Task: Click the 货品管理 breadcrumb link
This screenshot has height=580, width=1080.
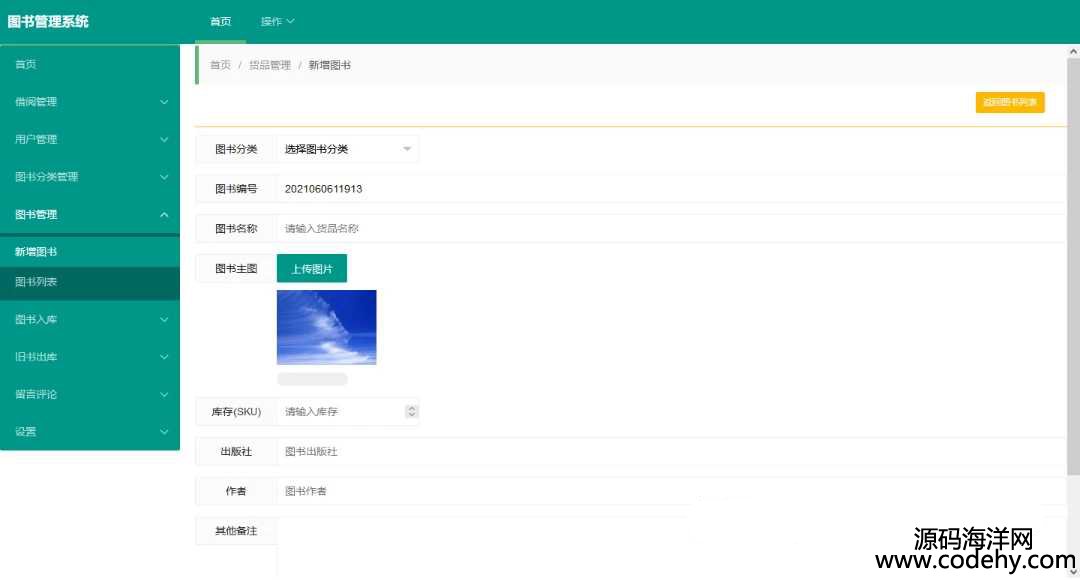Action: pos(270,65)
